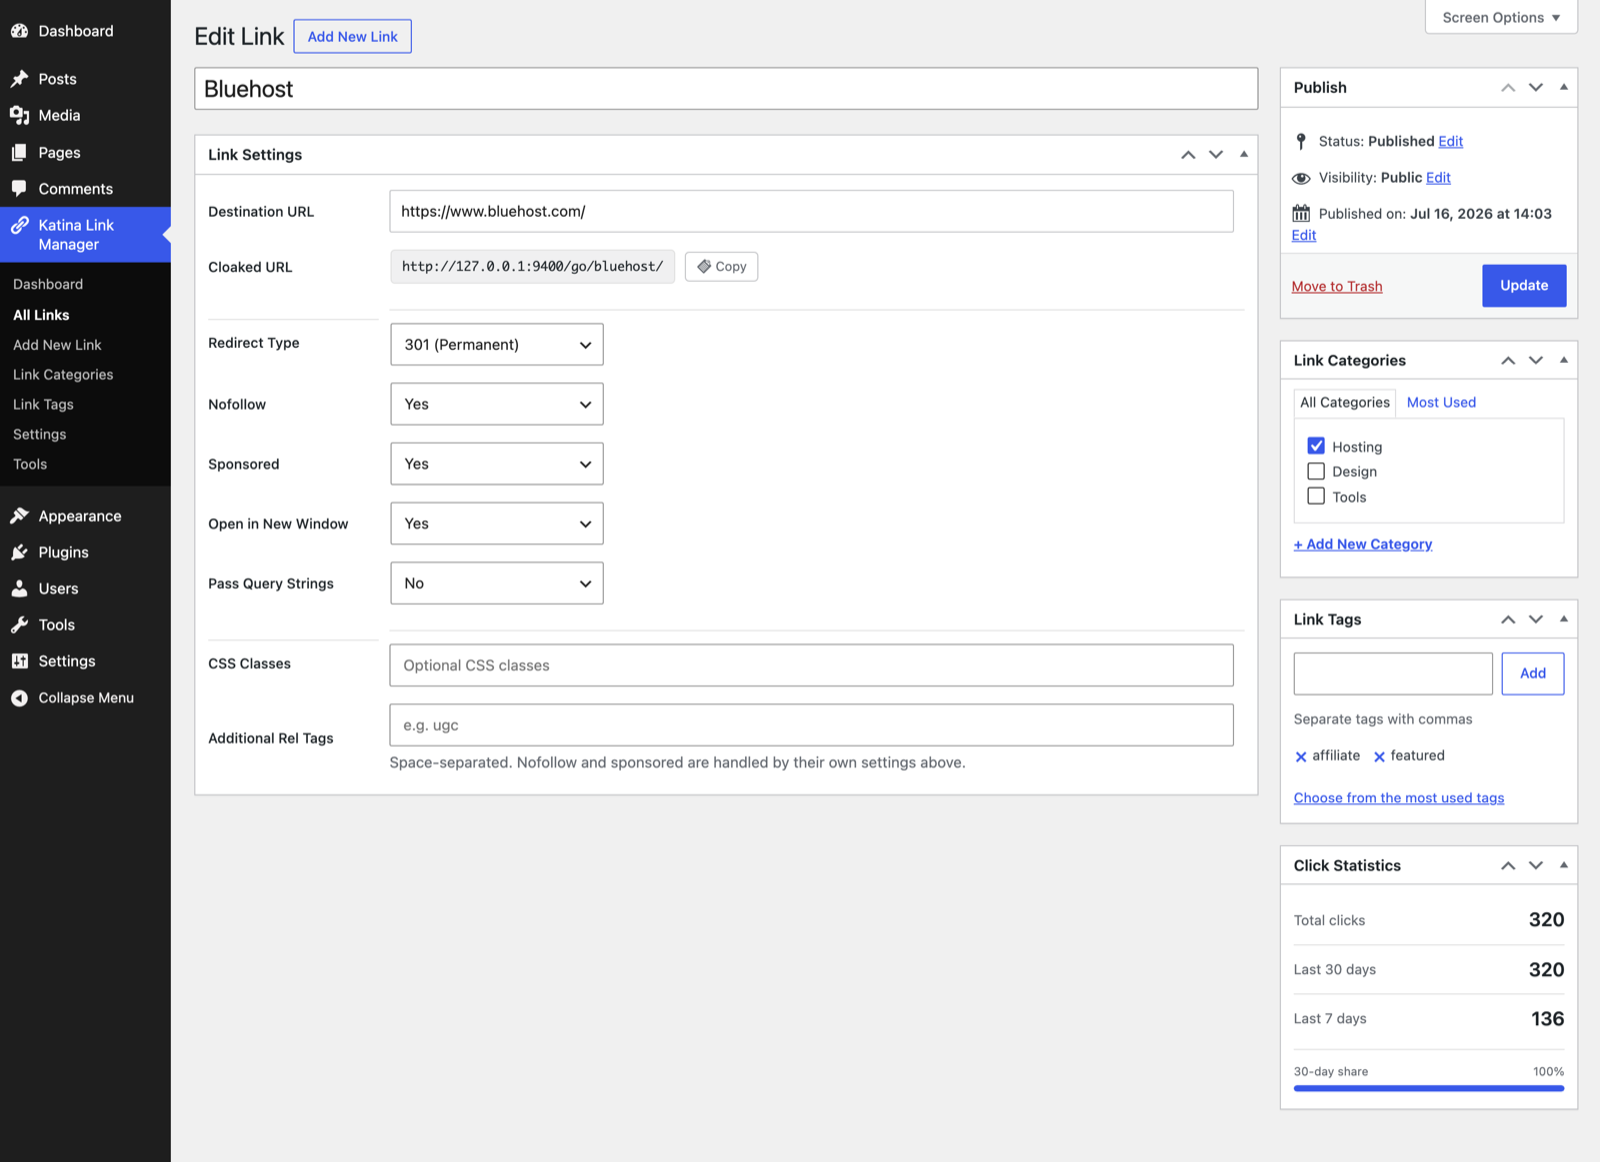
Task: Remove the featured tag
Action: 1379,757
